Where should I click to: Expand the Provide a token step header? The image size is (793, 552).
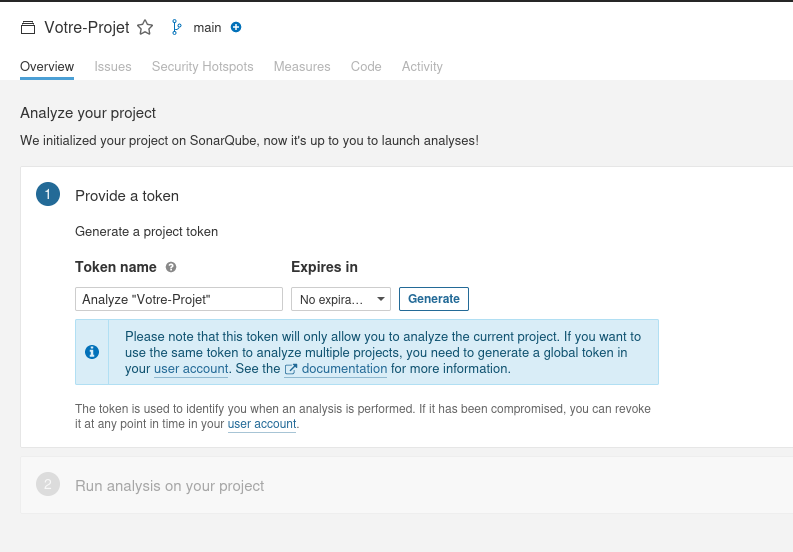pyautogui.click(x=127, y=196)
